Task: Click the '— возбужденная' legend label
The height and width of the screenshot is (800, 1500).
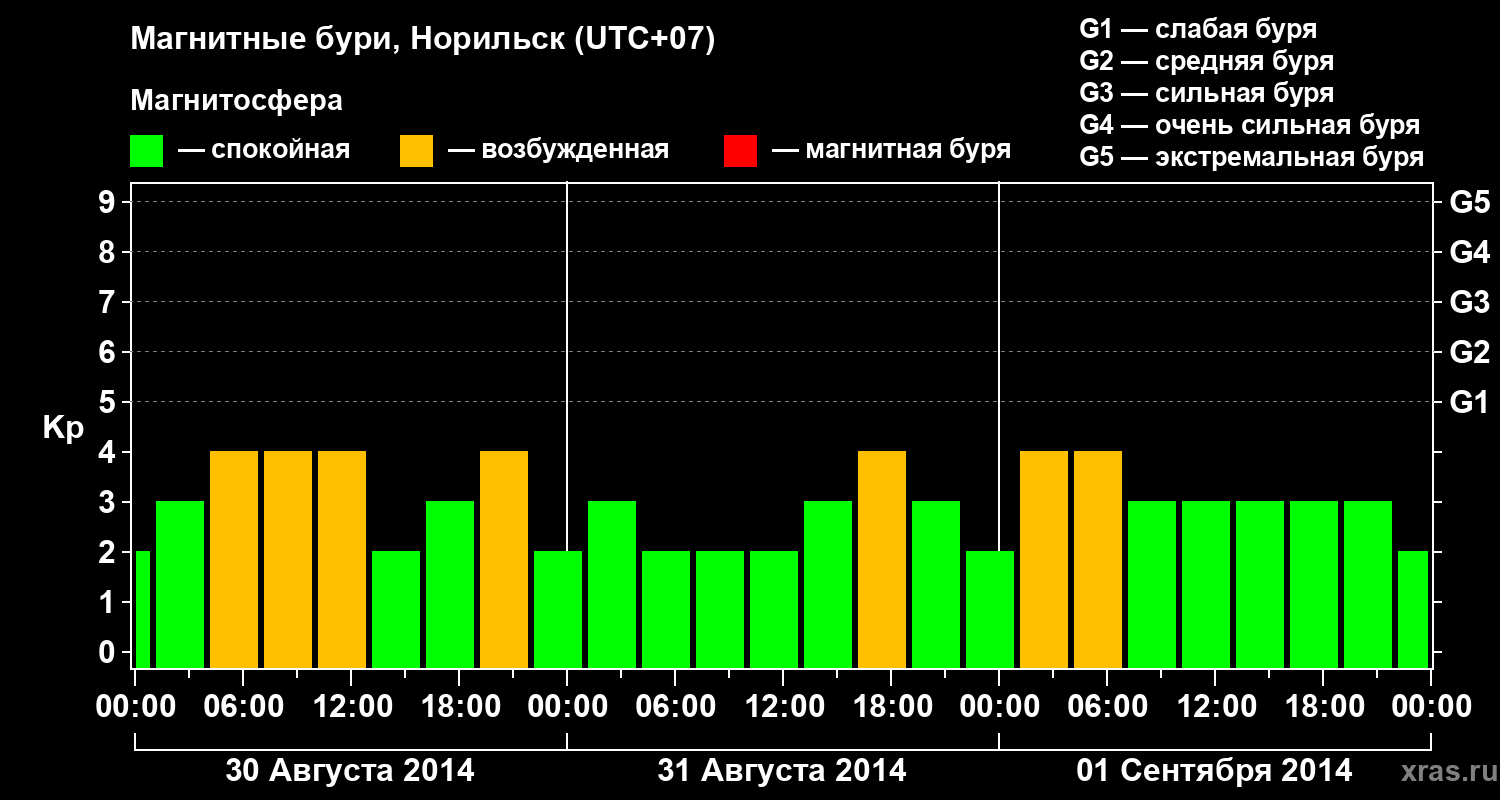Action: click(558, 150)
